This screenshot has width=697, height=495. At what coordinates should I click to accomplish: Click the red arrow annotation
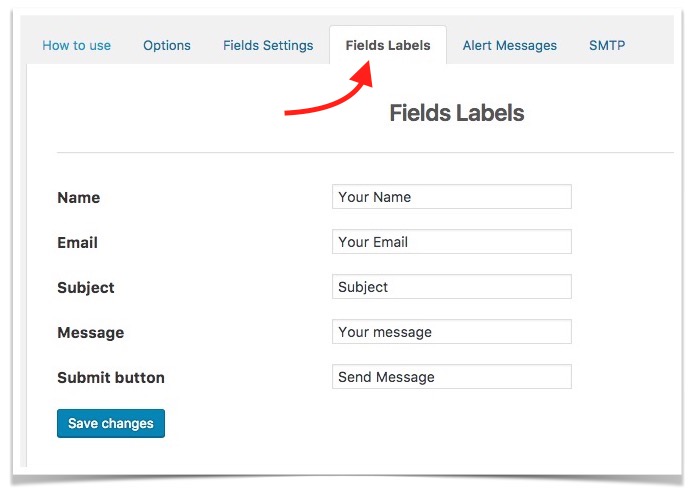pos(331,94)
